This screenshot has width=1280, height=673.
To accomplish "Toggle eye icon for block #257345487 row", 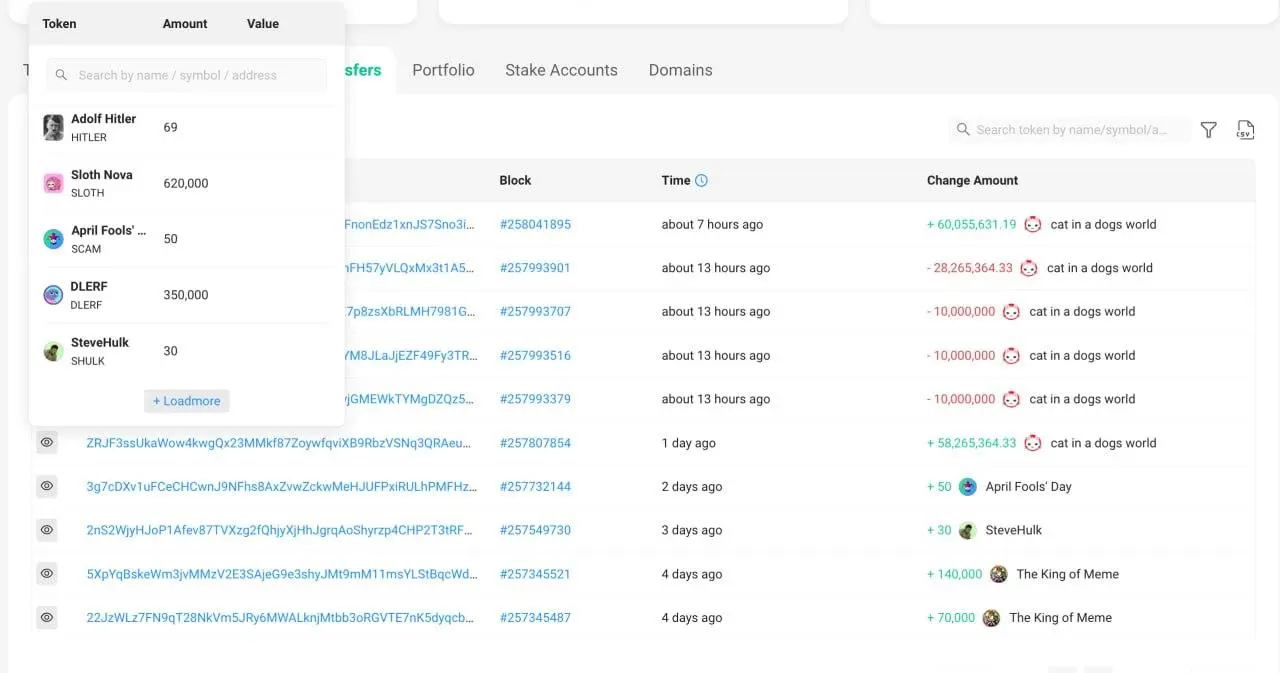I will tap(47, 618).
